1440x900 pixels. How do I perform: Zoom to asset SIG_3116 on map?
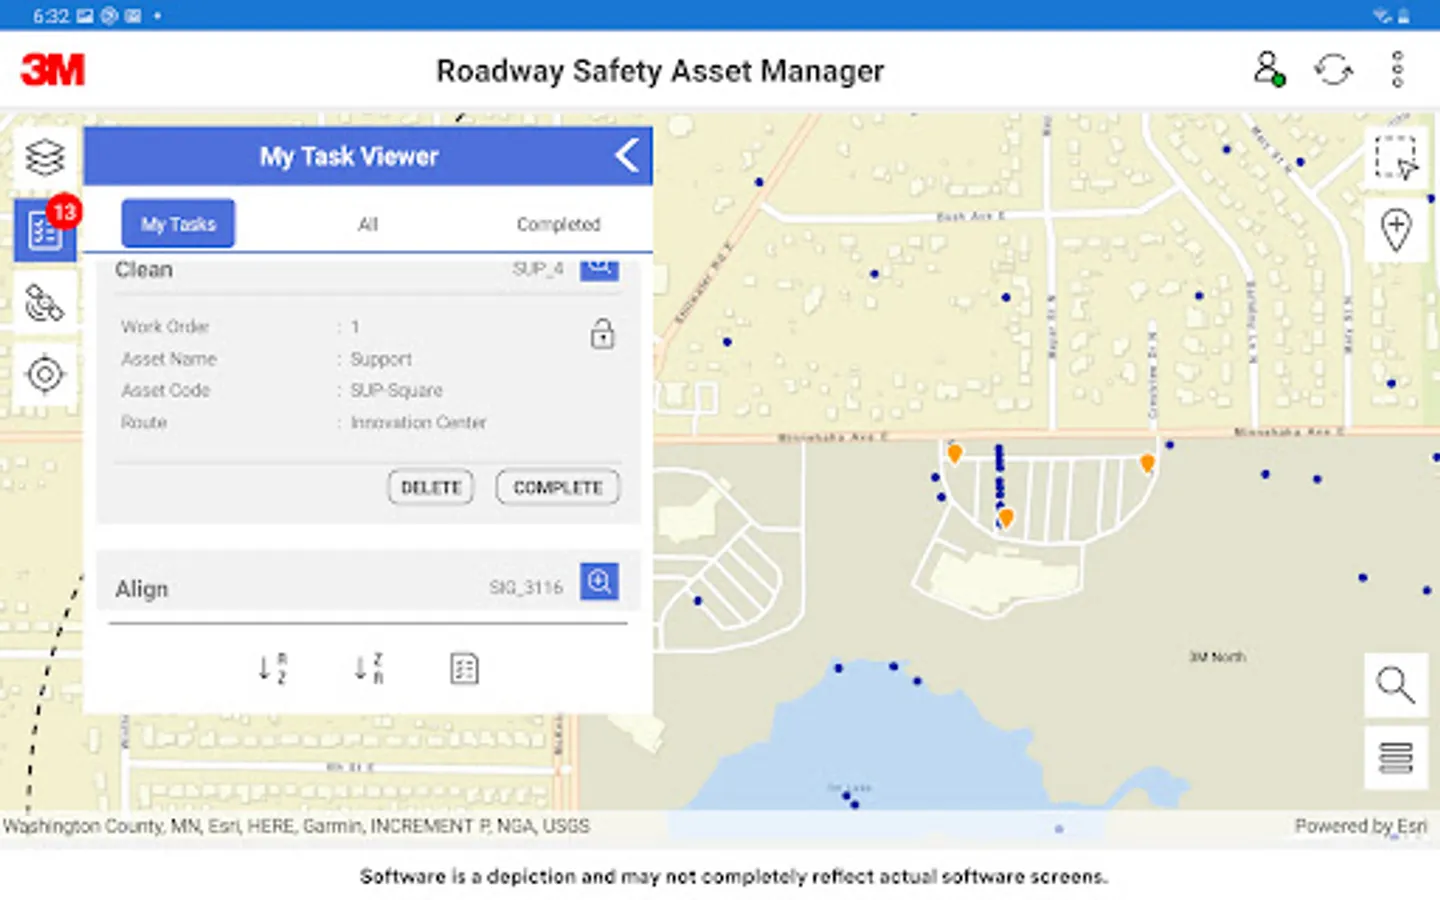599,581
